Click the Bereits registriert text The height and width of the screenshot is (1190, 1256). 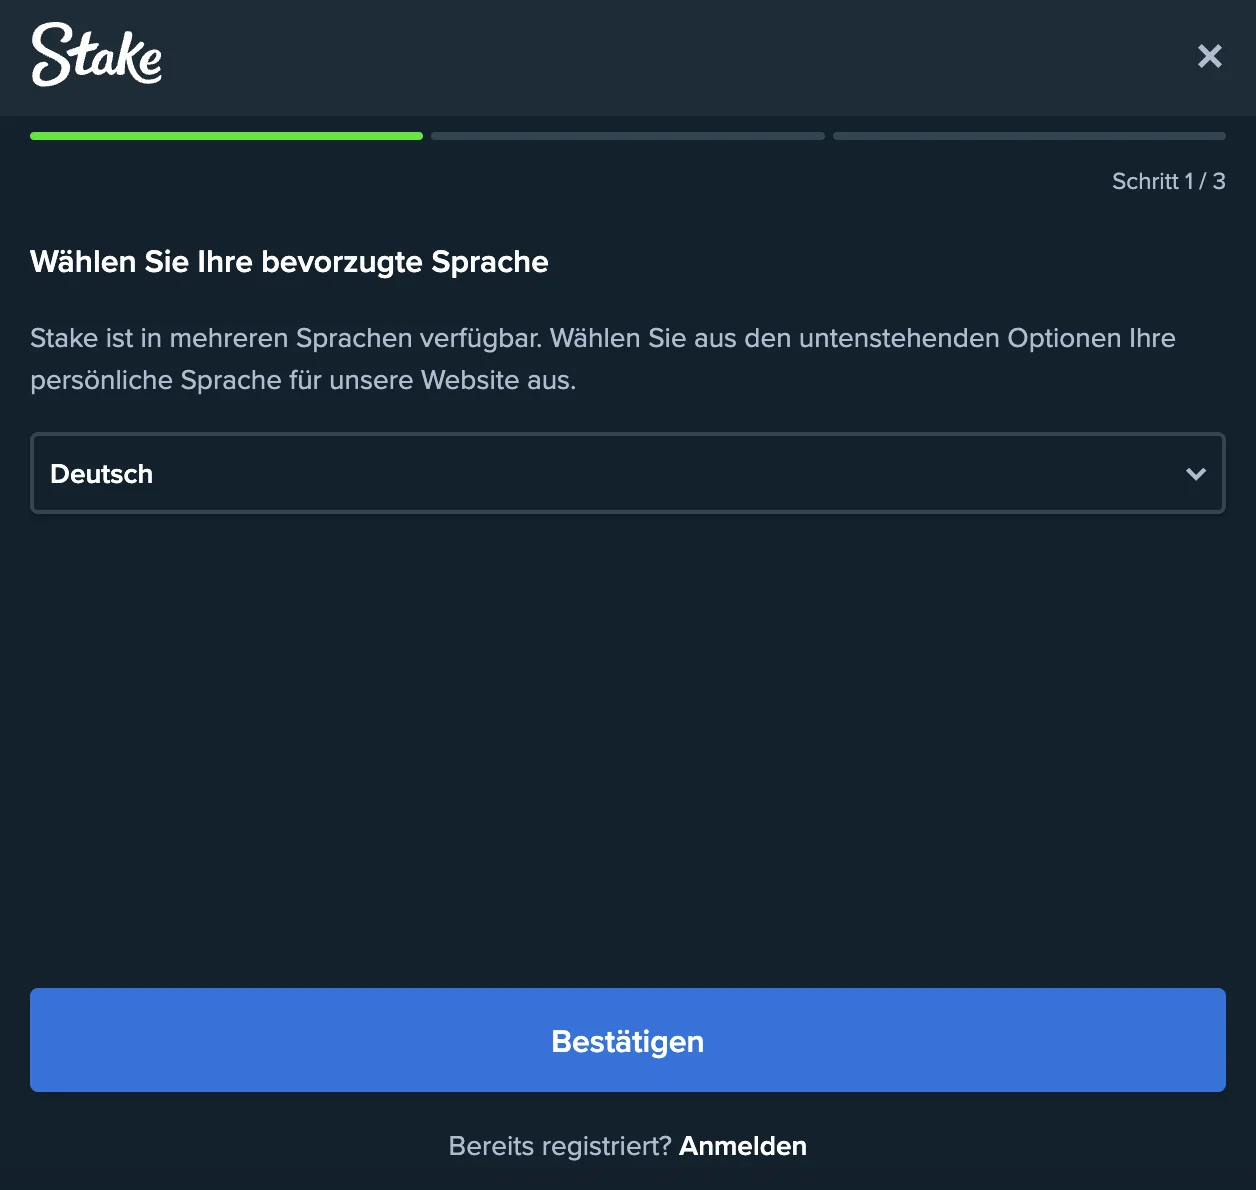(x=560, y=1146)
